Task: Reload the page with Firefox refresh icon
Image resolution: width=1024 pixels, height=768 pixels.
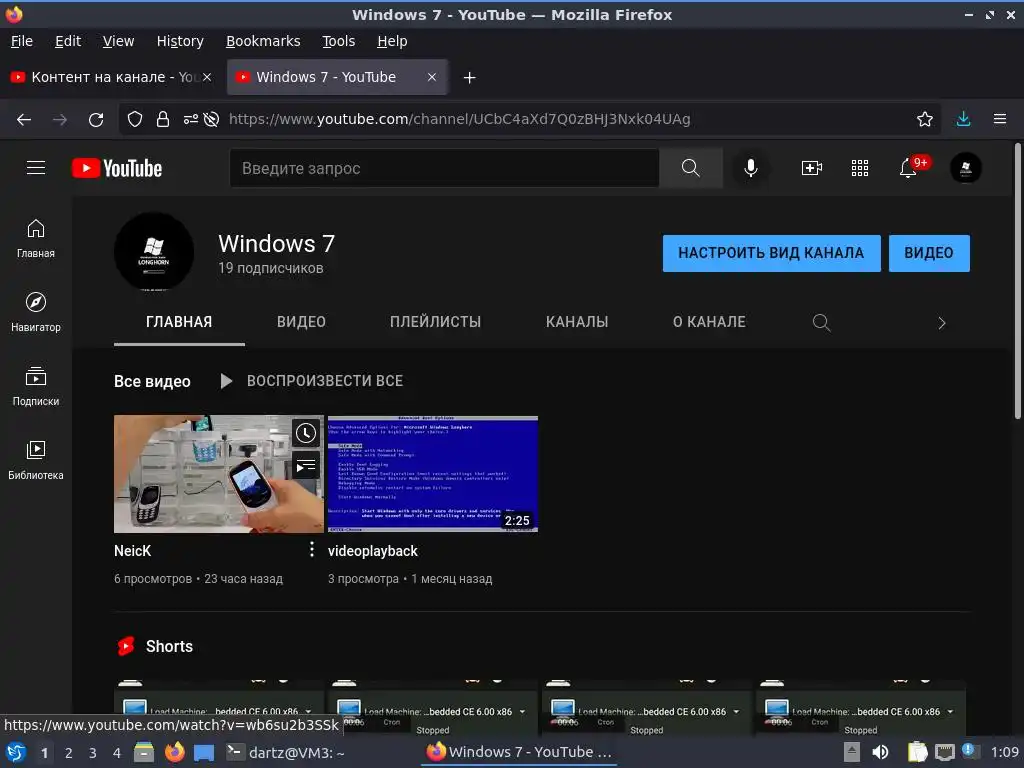Action: (96, 119)
